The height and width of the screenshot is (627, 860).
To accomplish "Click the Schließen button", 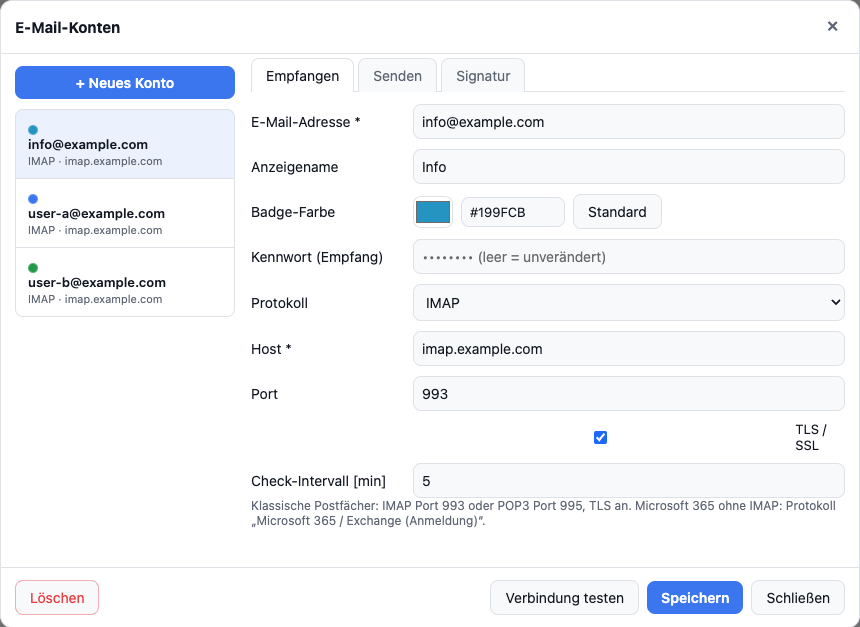I will (x=797, y=598).
